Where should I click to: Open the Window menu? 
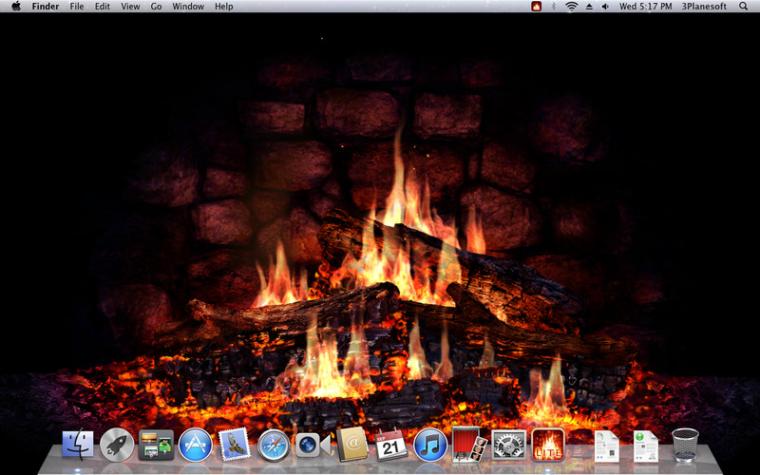188,6
